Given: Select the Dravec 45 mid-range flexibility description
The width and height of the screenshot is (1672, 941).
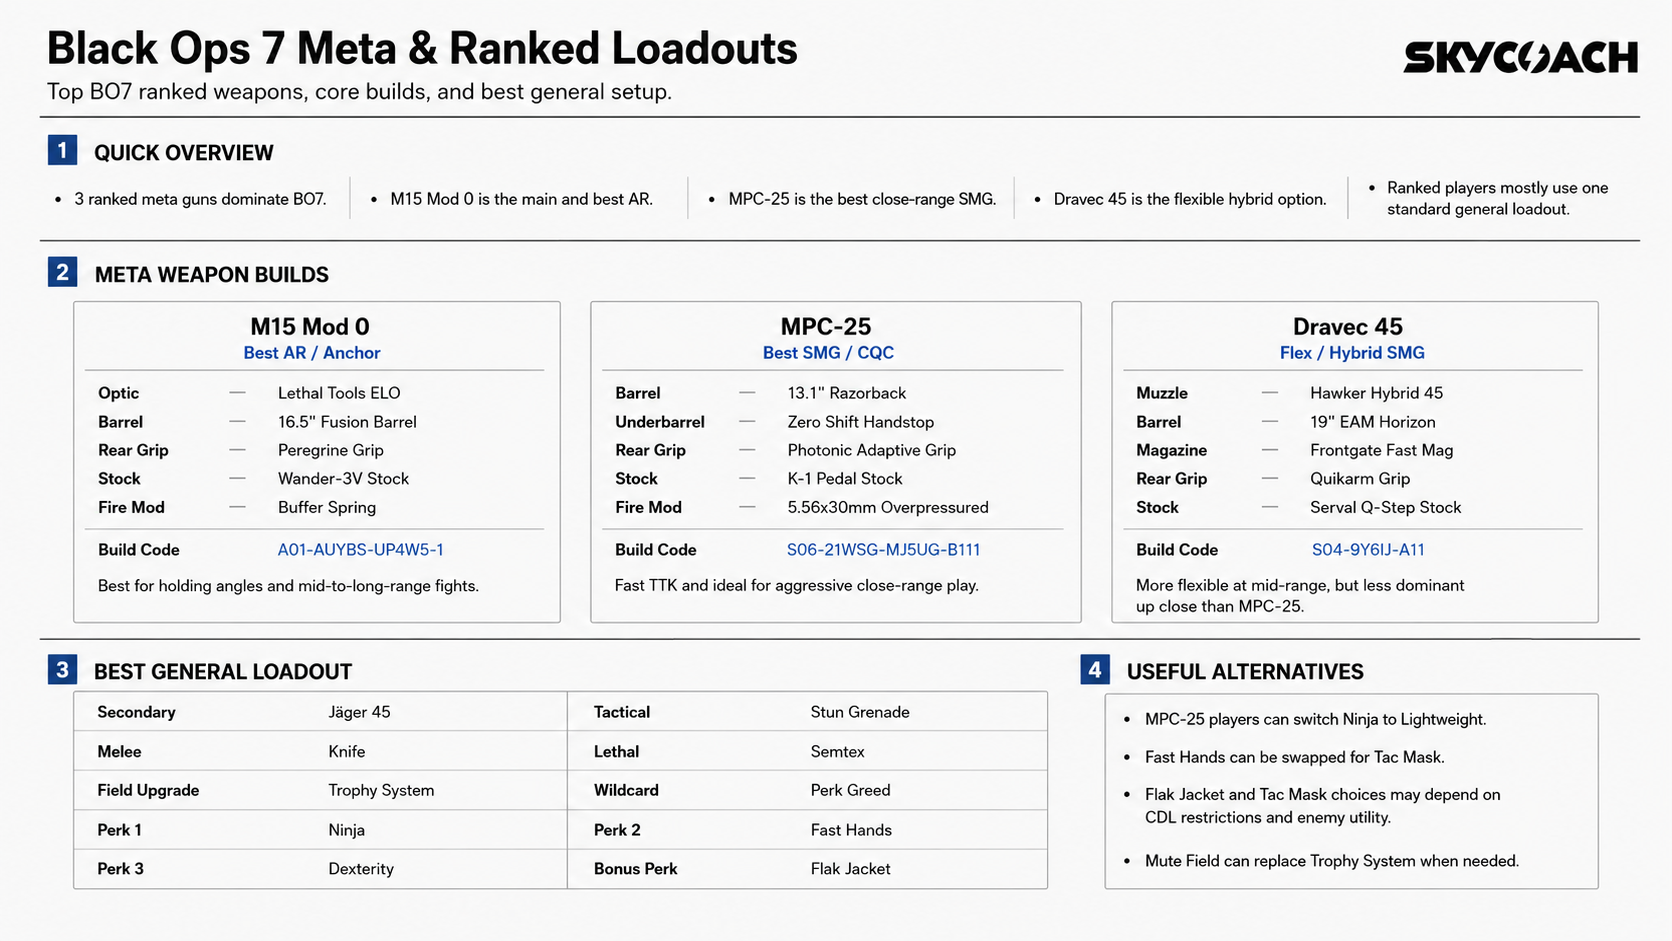Looking at the screenshot, I should pos(1300,596).
